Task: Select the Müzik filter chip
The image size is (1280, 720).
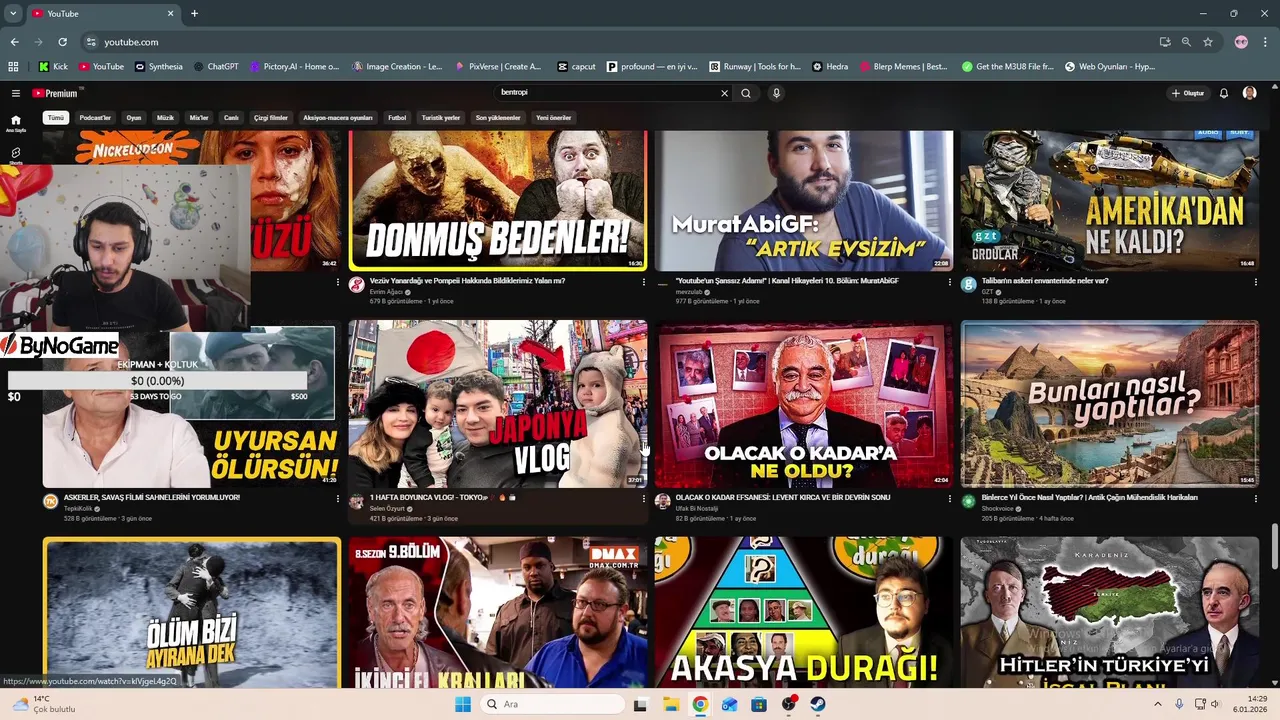Action: (x=165, y=118)
